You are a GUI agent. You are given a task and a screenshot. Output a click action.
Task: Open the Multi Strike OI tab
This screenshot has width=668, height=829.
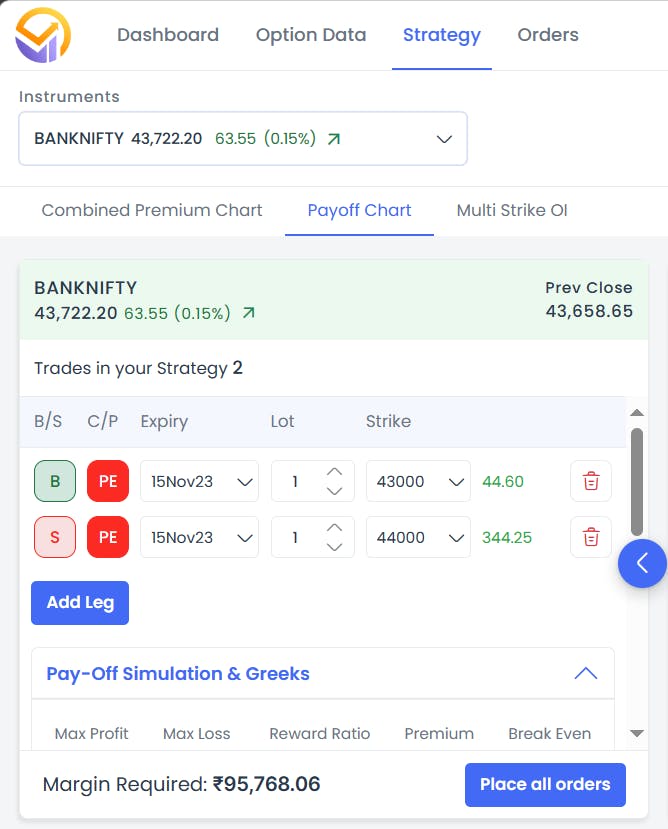pyautogui.click(x=512, y=211)
